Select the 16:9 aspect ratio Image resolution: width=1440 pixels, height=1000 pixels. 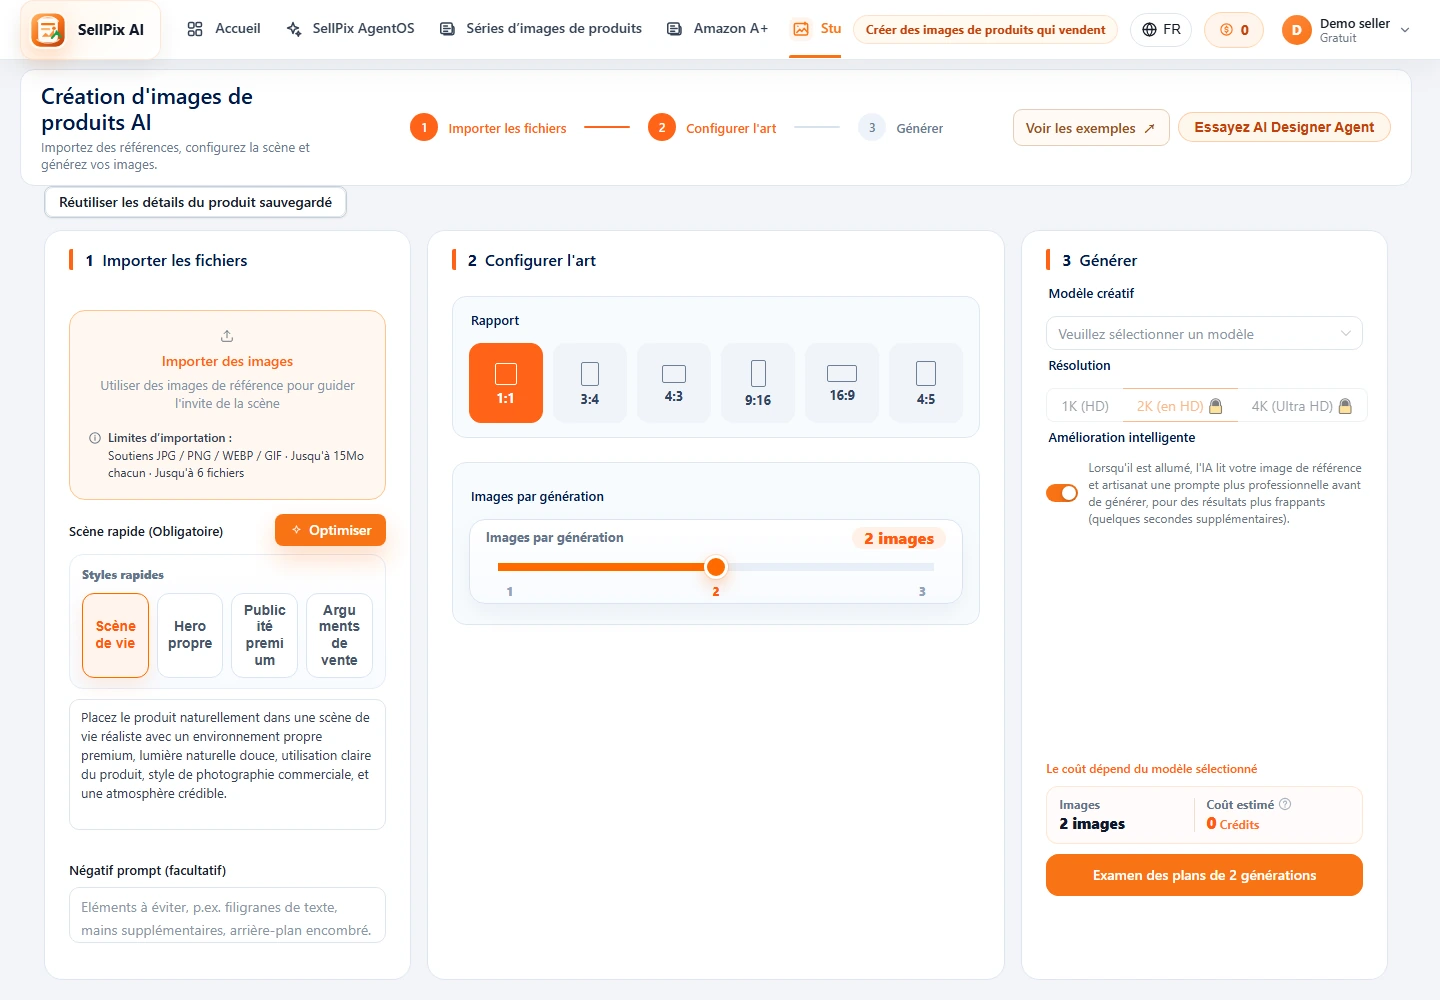tap(842, 383)
